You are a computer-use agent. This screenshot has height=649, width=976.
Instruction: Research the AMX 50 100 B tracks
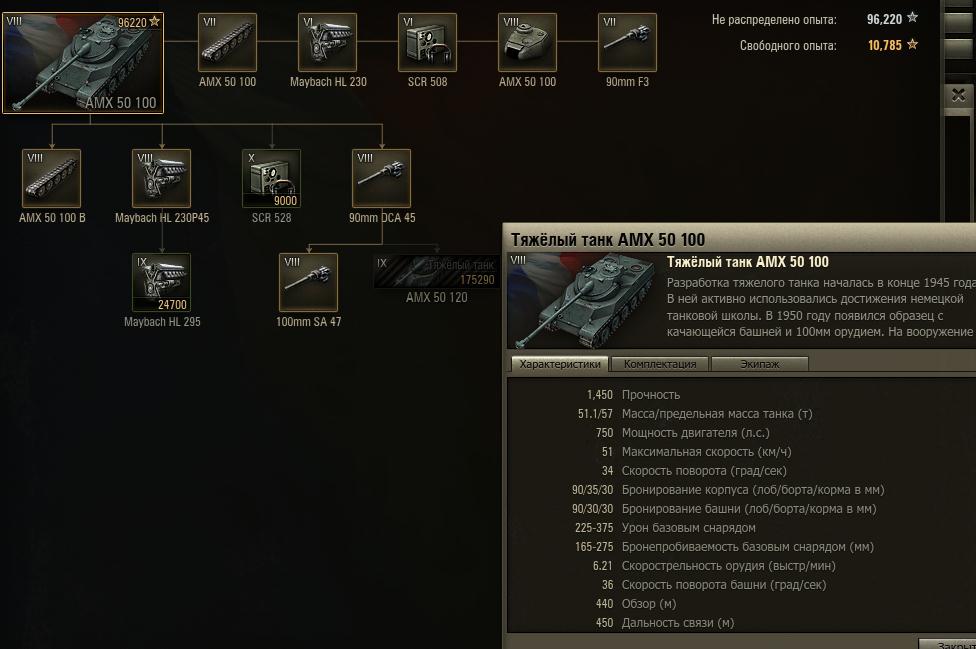point(52,178)
